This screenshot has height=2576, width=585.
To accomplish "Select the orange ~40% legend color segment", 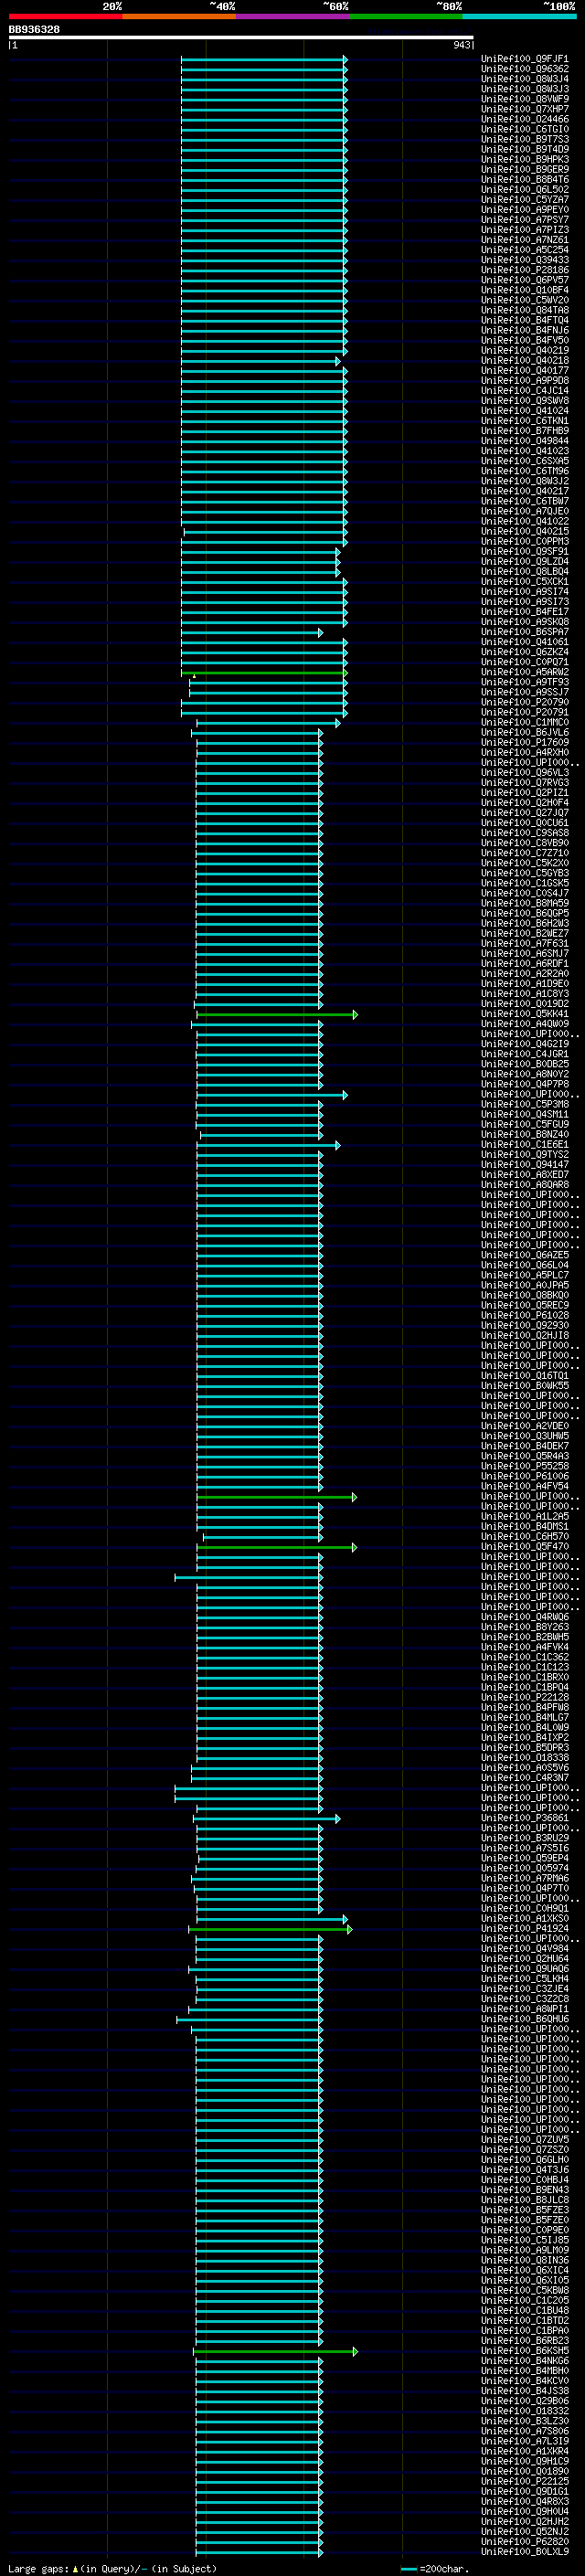I will click(179, 16).
